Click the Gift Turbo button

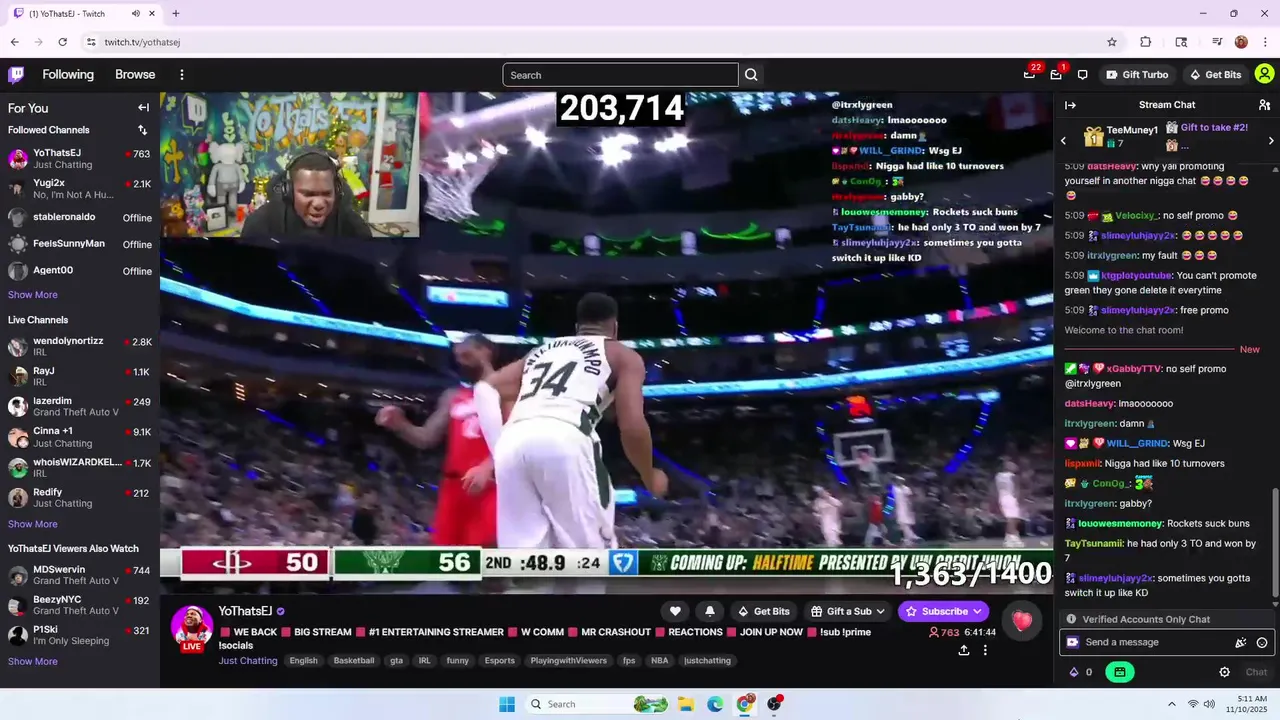(1137, 75)
